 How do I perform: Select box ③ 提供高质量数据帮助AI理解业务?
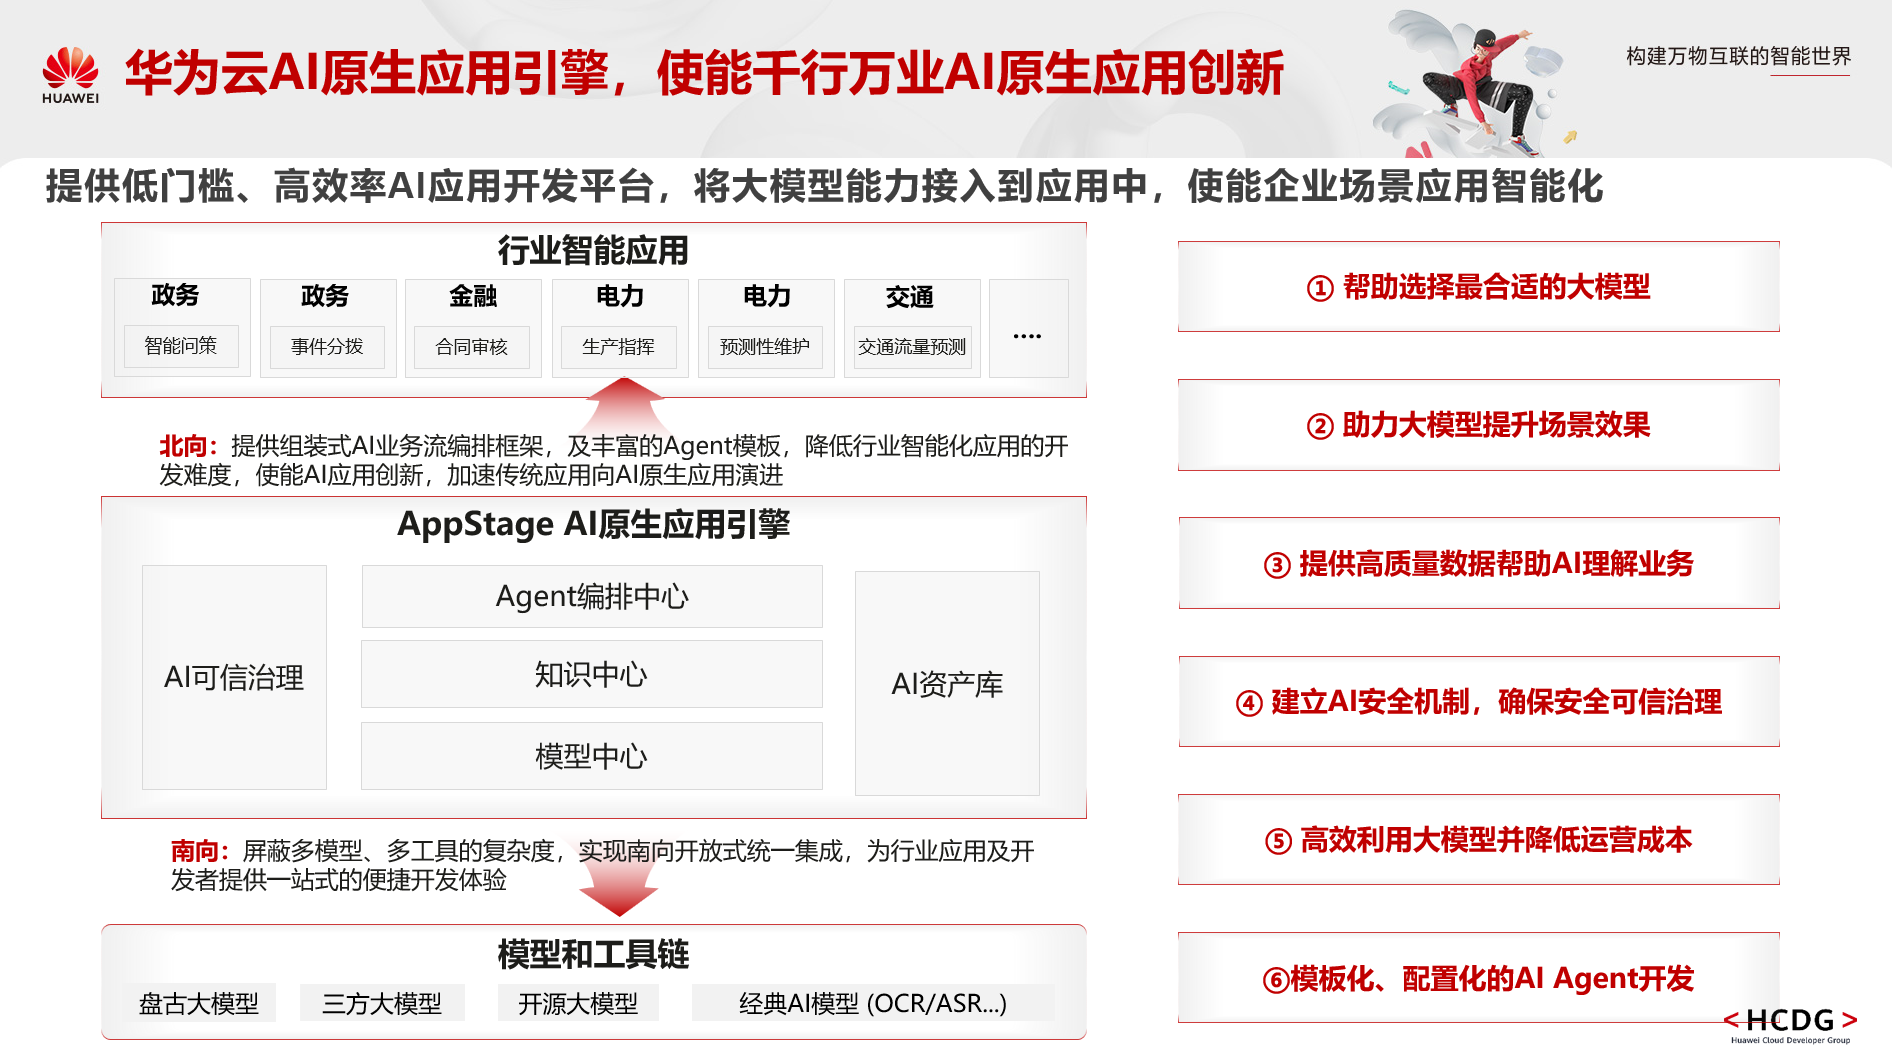click(x=1479, y=563)
